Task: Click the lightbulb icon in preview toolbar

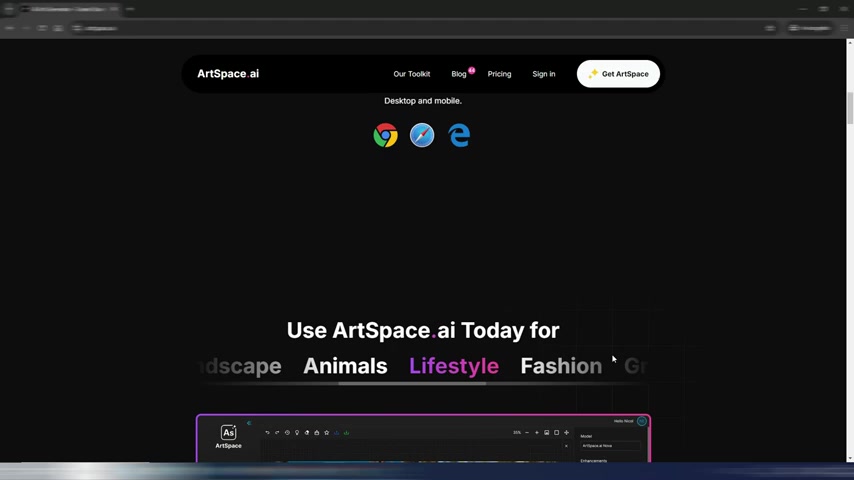Action: pos(297,433)
